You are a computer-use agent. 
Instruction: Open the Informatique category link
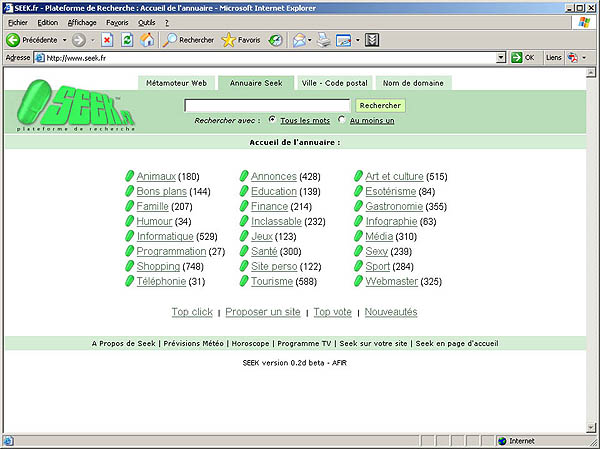(x=165, y=236)
